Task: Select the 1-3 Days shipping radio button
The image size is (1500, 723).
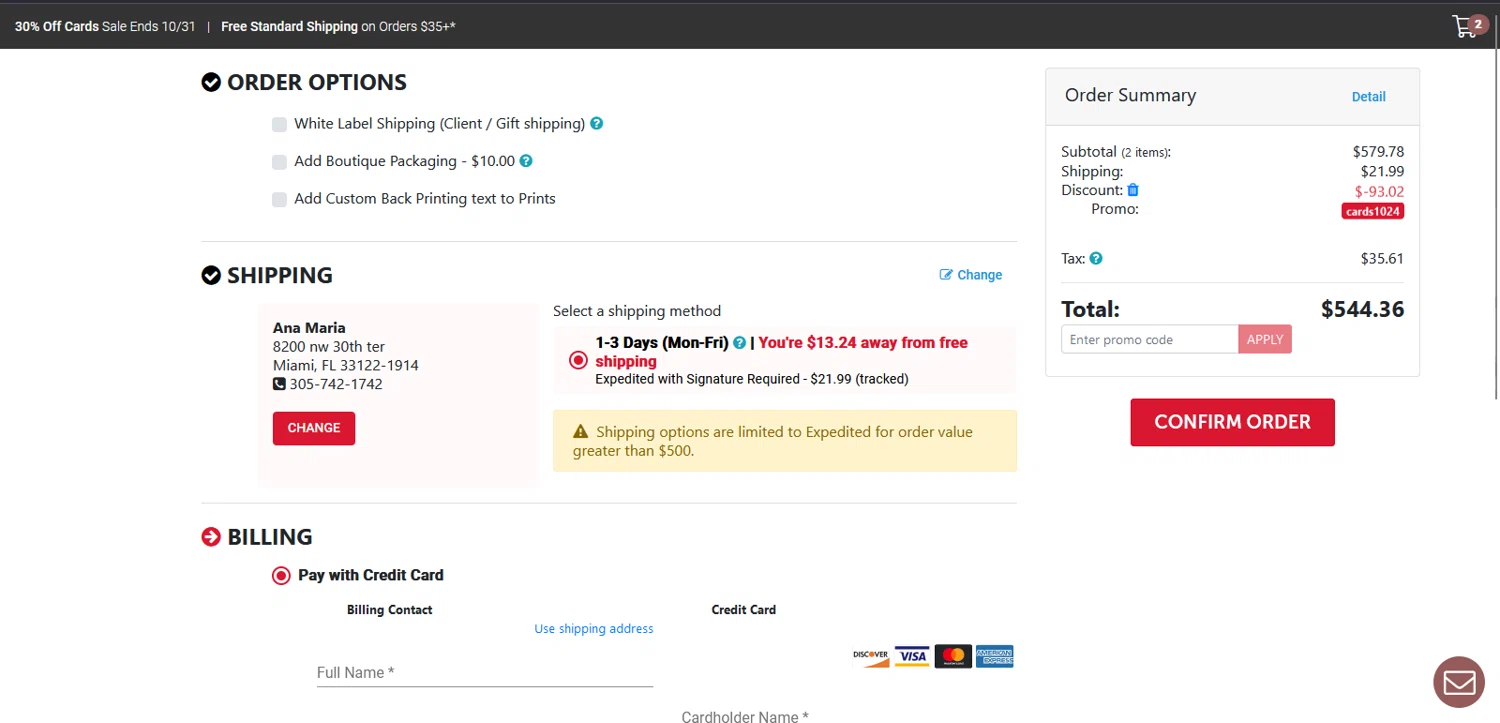Action: coord(578,360)
